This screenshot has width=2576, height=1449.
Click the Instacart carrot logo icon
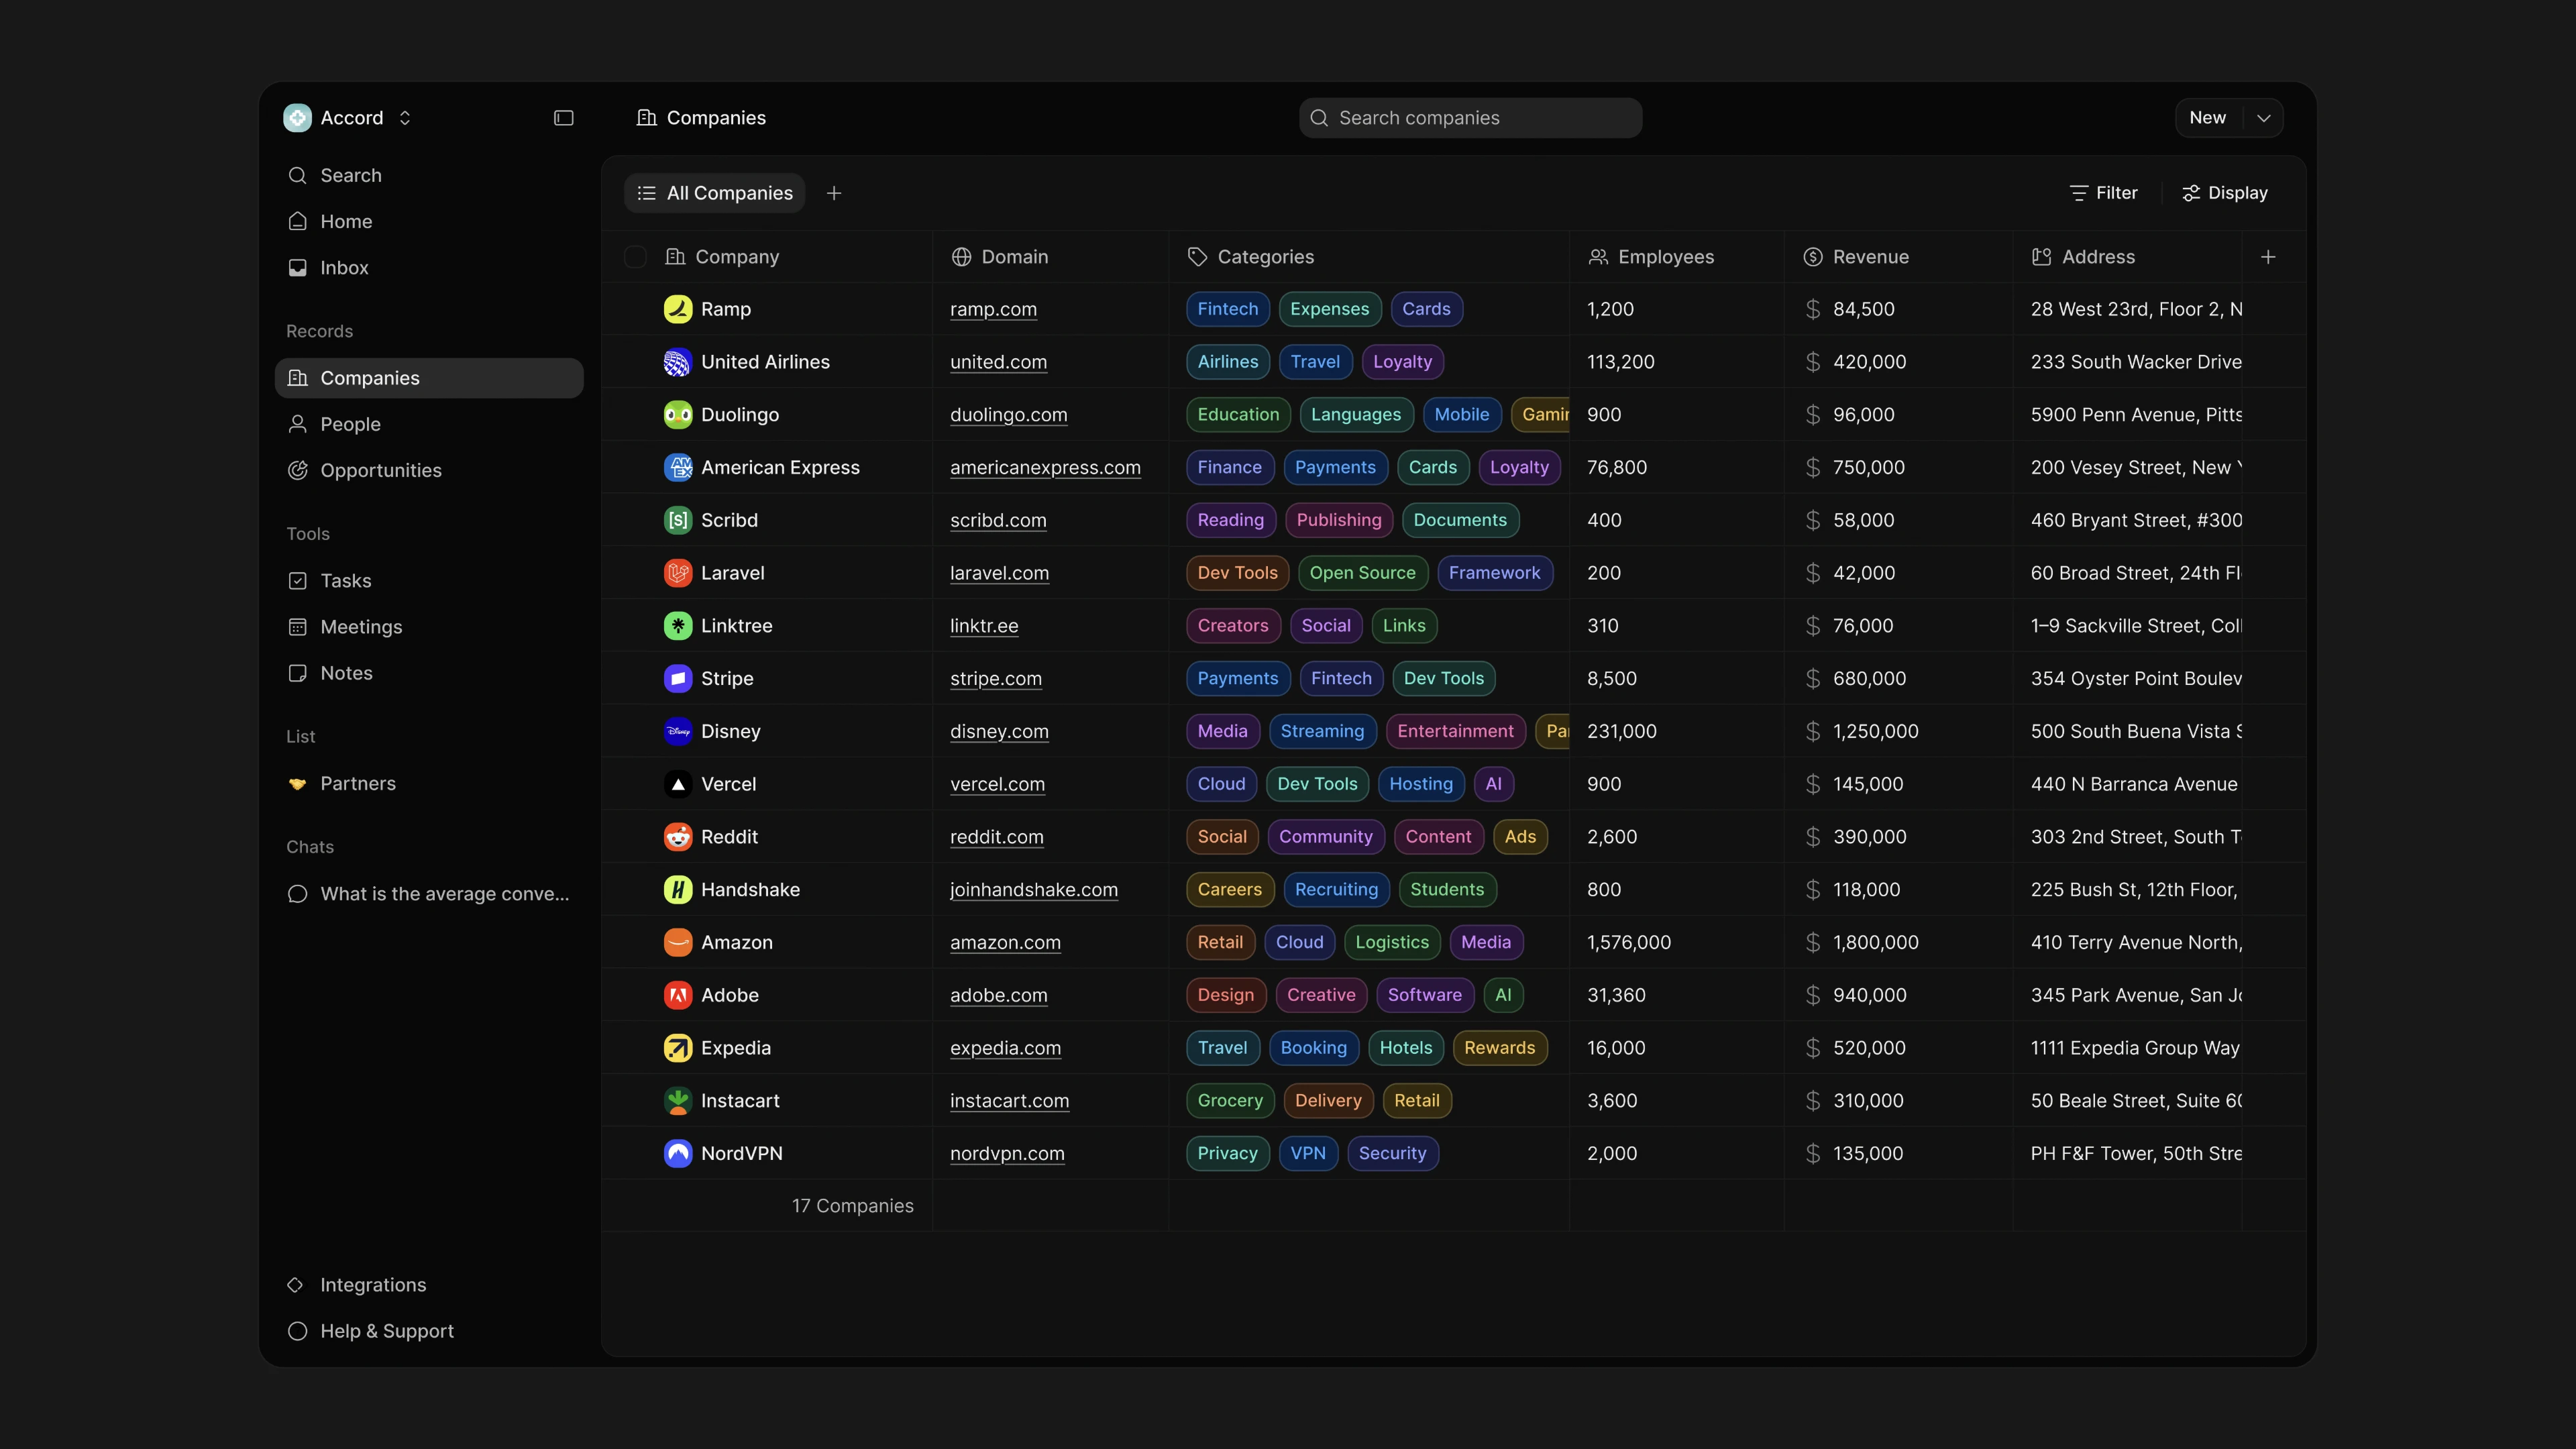(x=678, y=1101)
